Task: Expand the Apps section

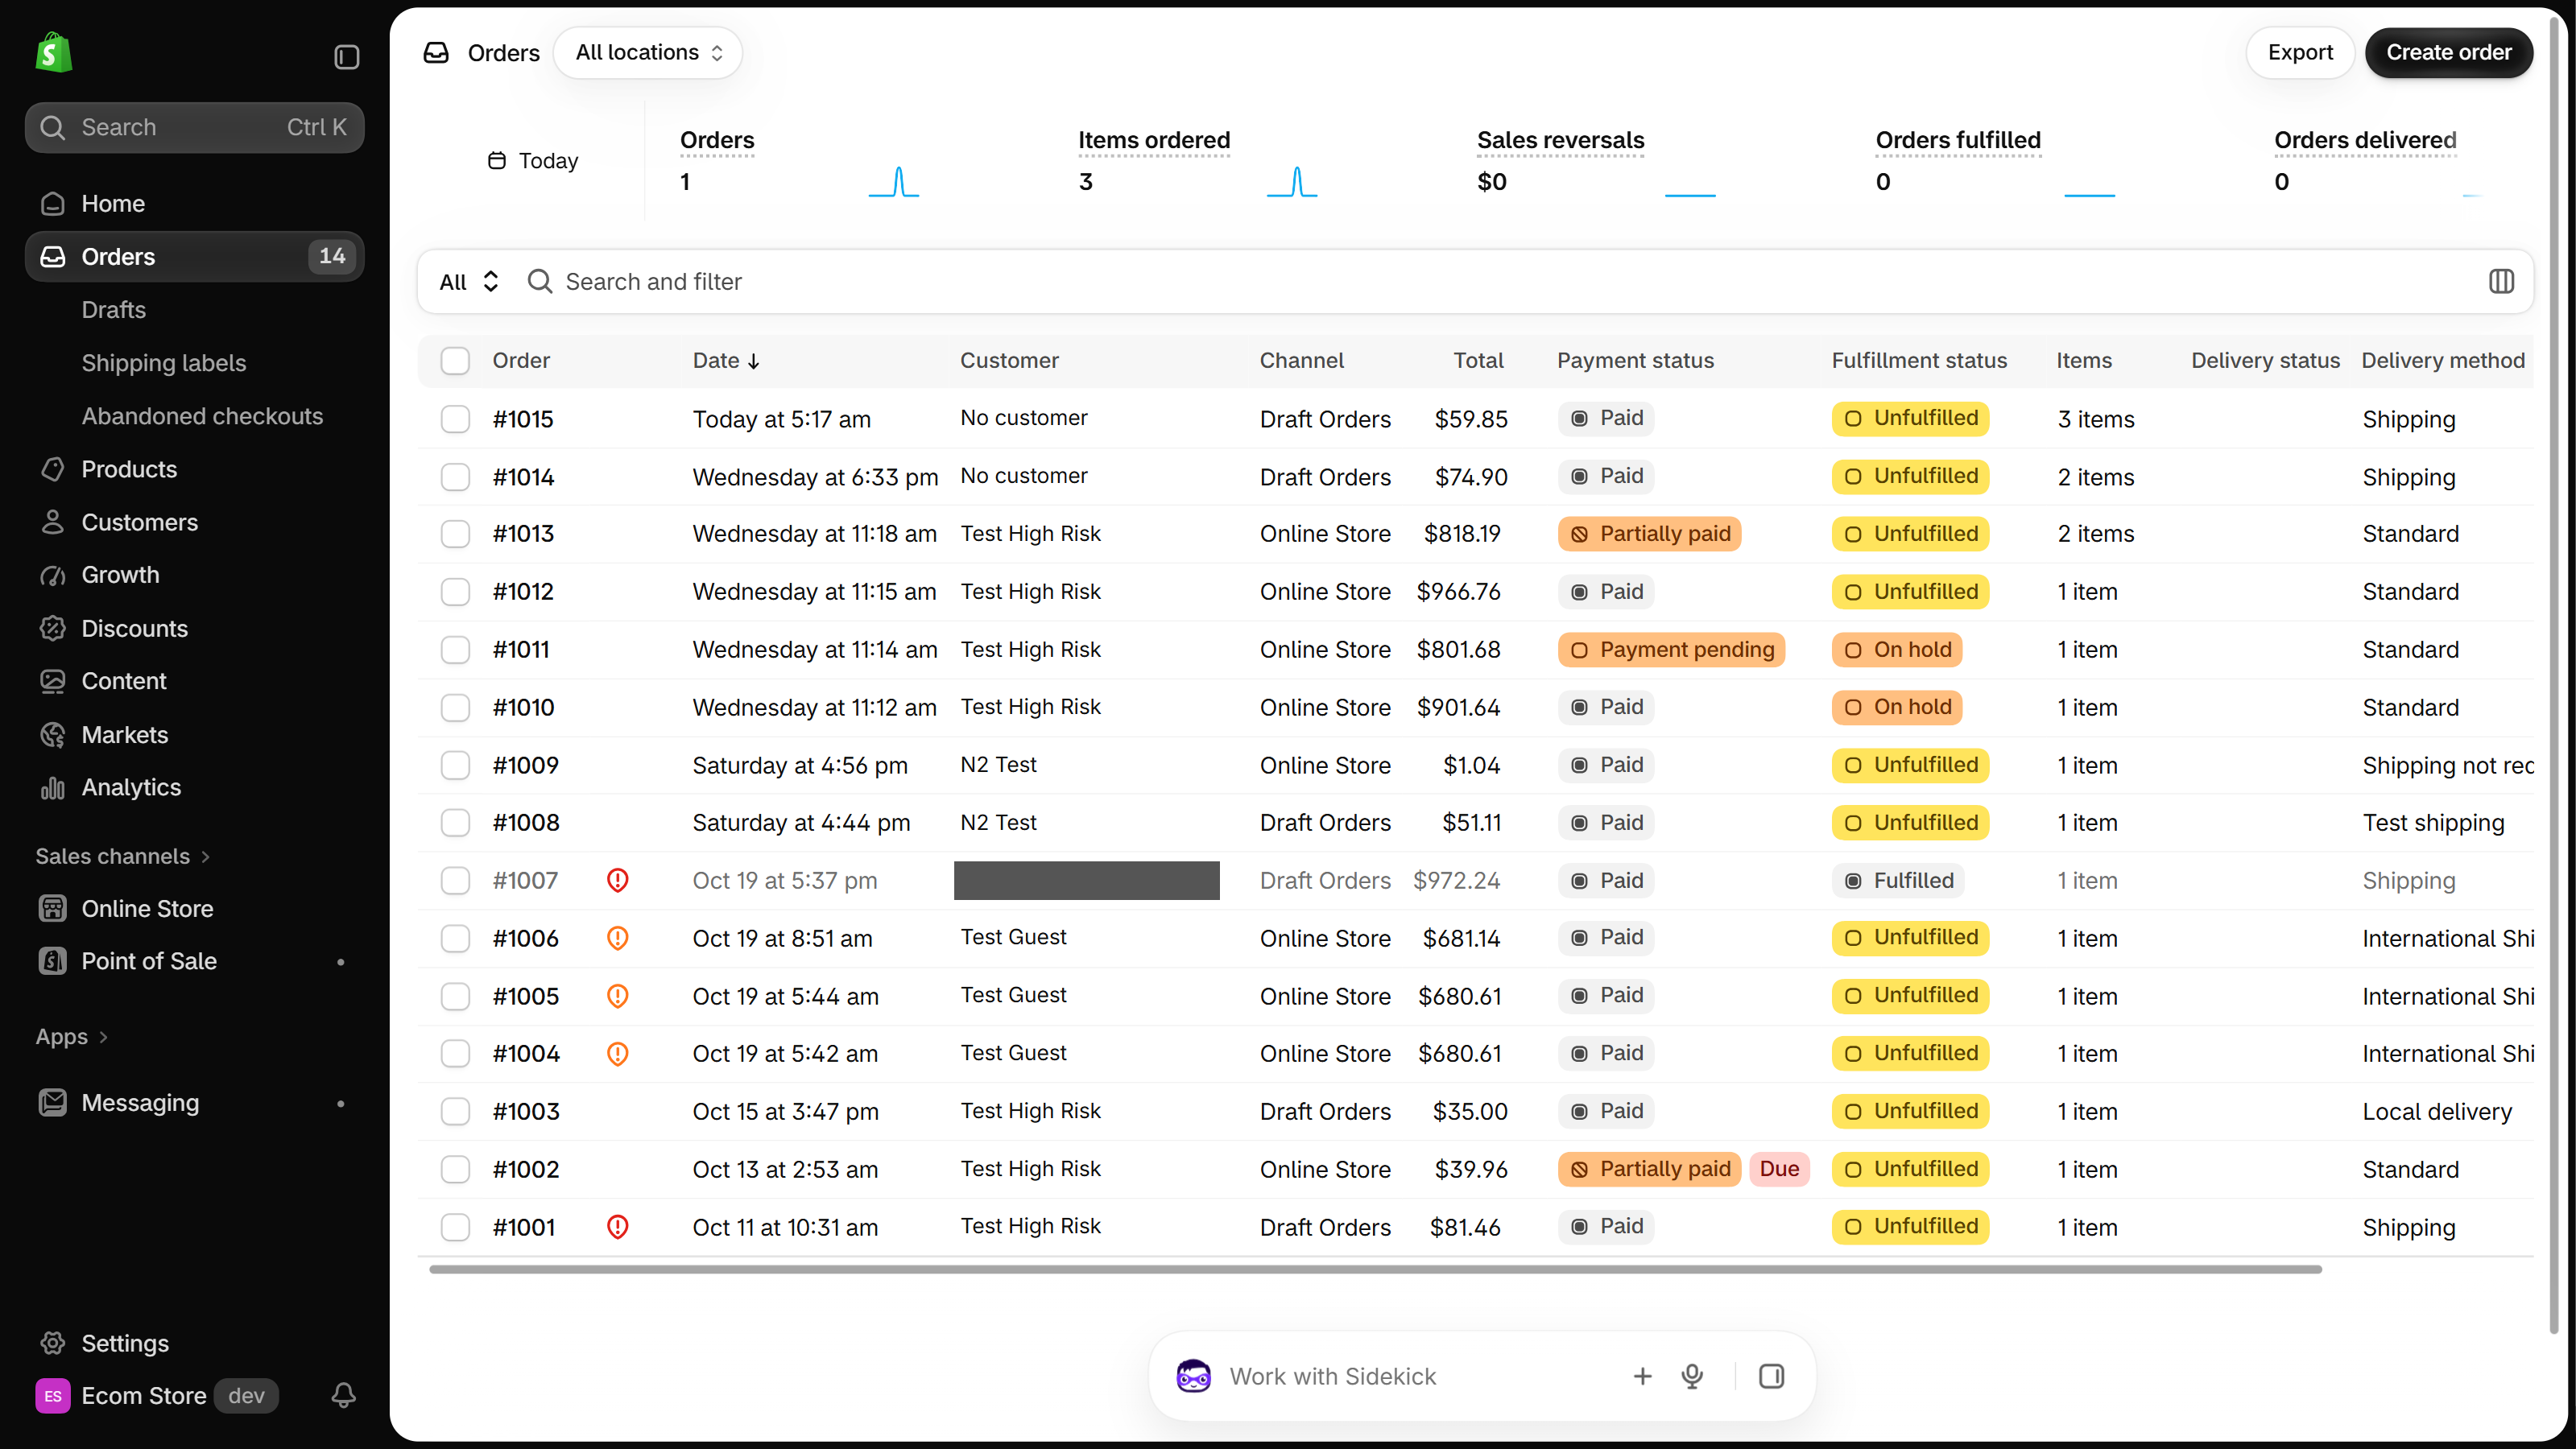Action: 72,1037
